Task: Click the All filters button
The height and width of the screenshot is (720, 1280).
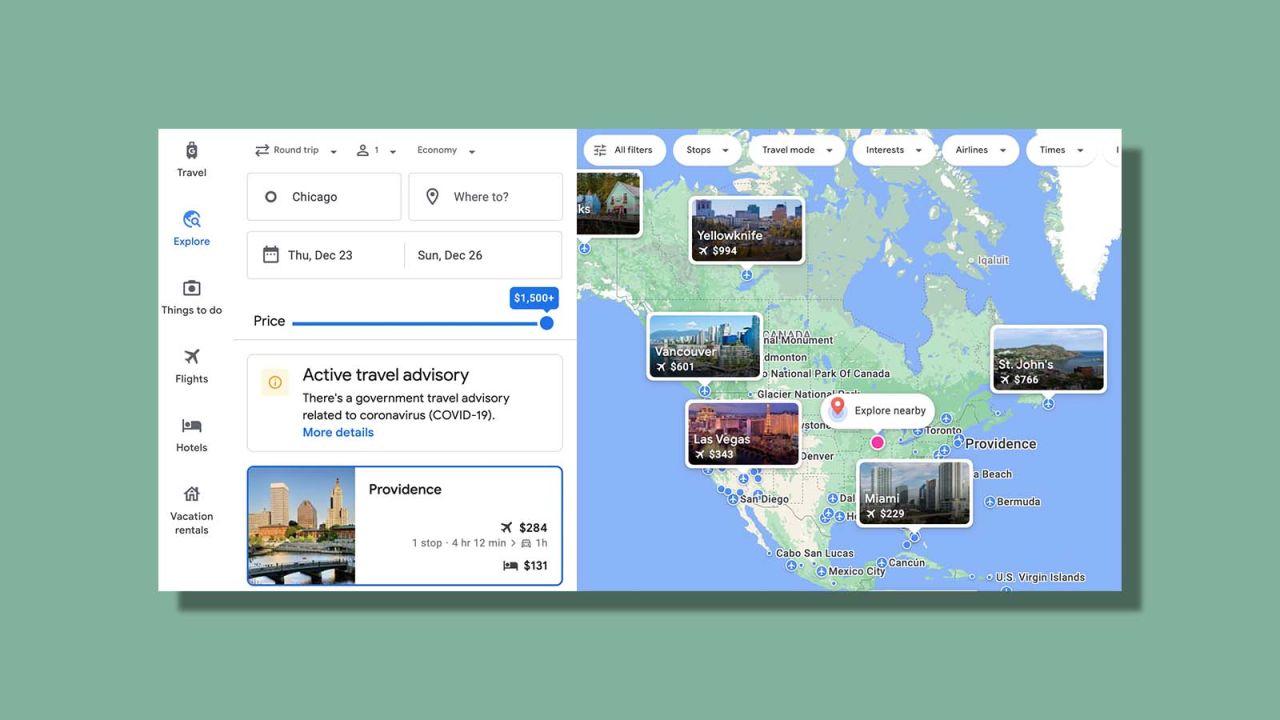Action: [625, 150]
